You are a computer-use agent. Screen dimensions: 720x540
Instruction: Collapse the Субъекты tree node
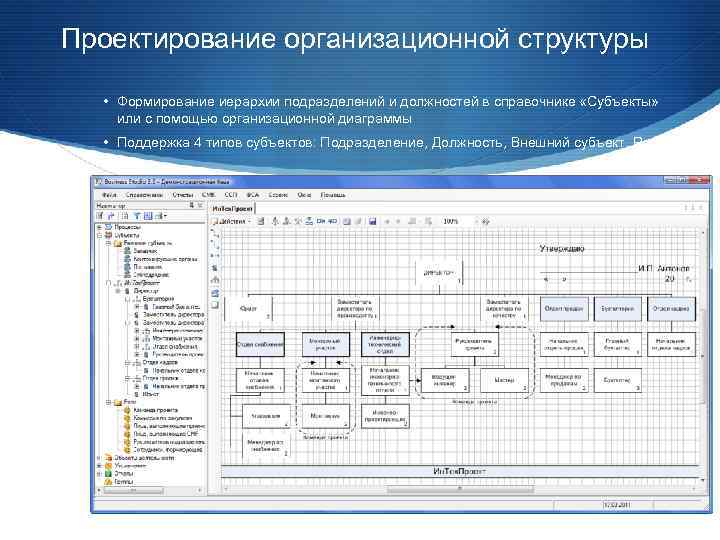coord(99,235)
